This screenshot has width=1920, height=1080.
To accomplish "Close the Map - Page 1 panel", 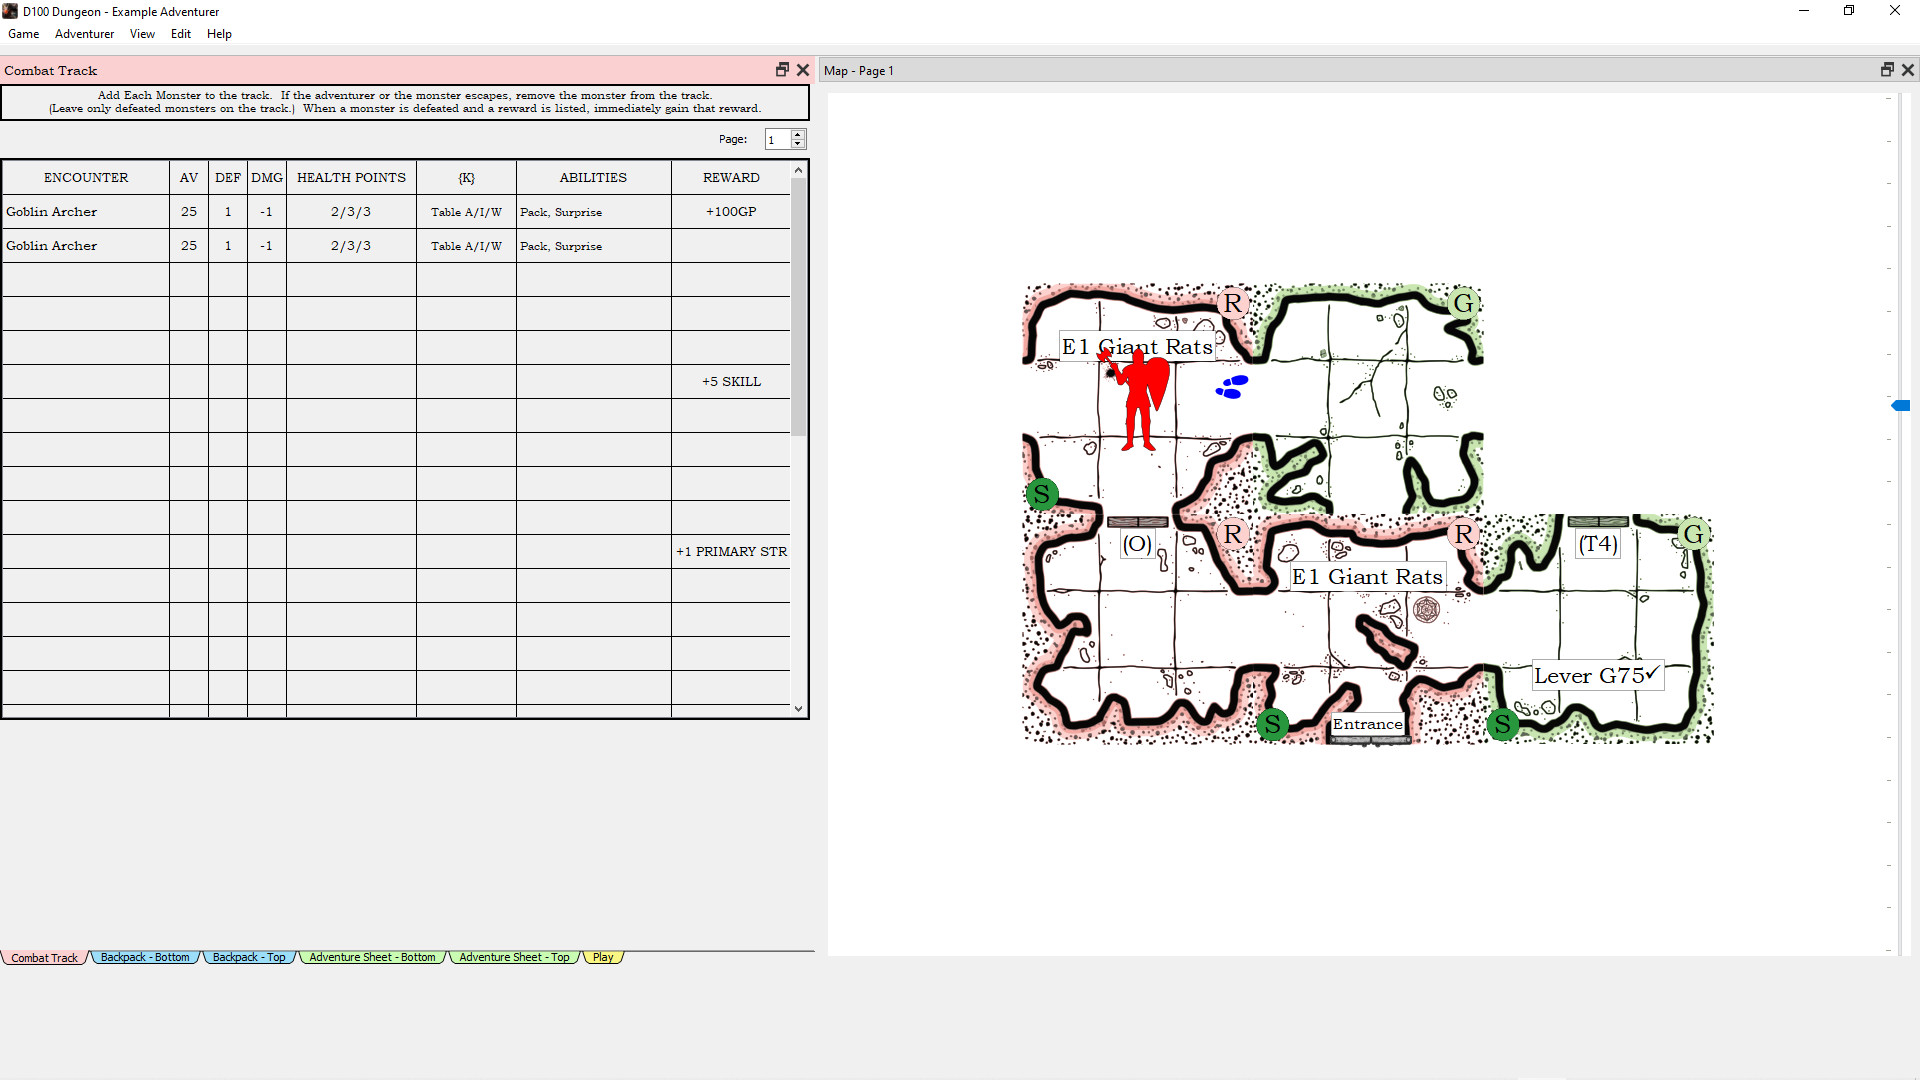I will pyautogui.click(x=1908, y=70).
